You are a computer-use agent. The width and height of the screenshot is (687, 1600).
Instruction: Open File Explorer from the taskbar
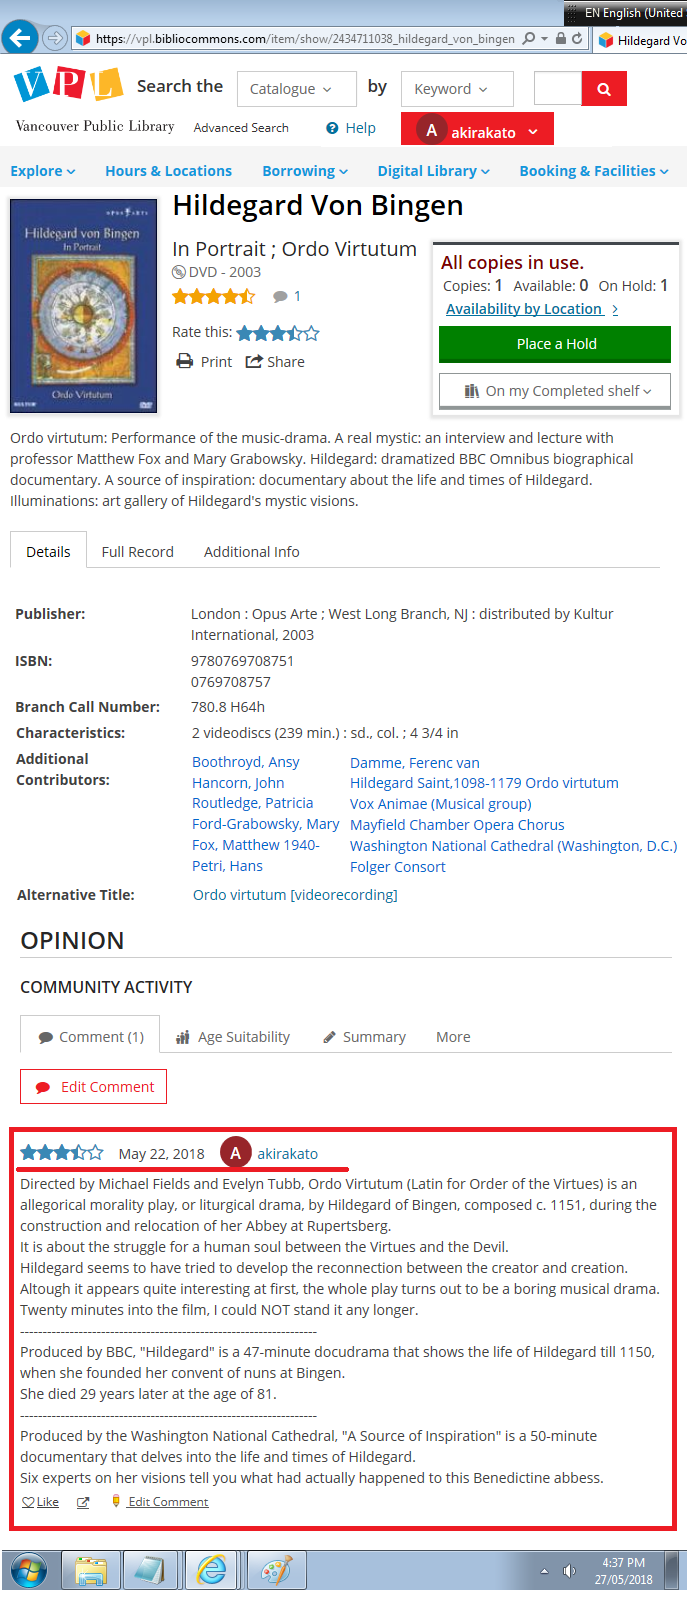pos(91,1571)
